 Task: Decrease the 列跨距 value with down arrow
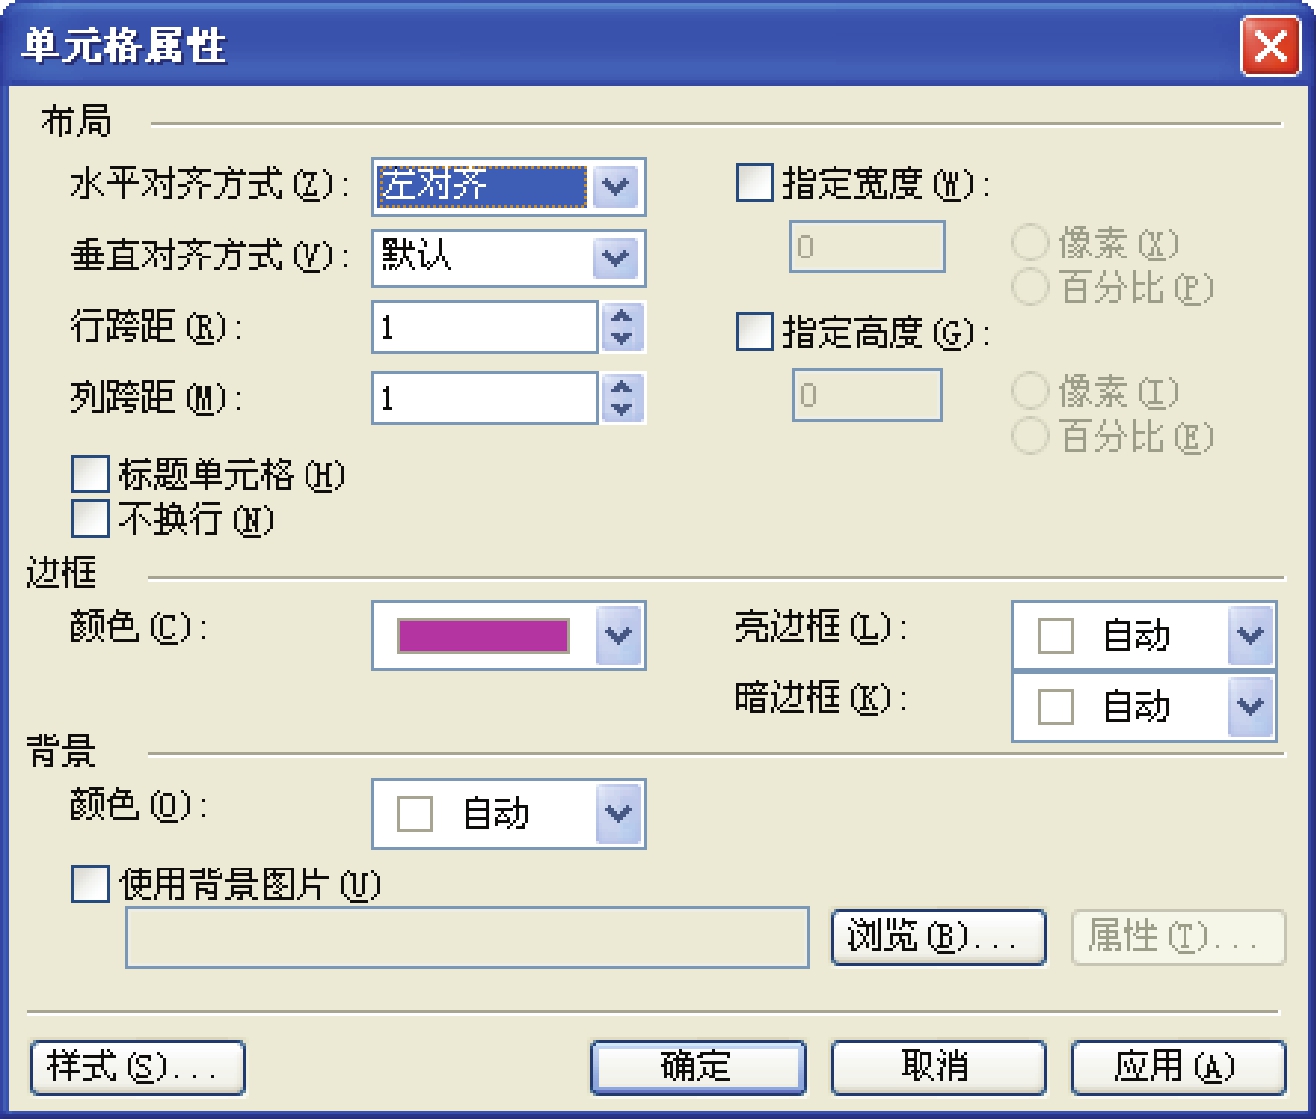tap(621, 410)
